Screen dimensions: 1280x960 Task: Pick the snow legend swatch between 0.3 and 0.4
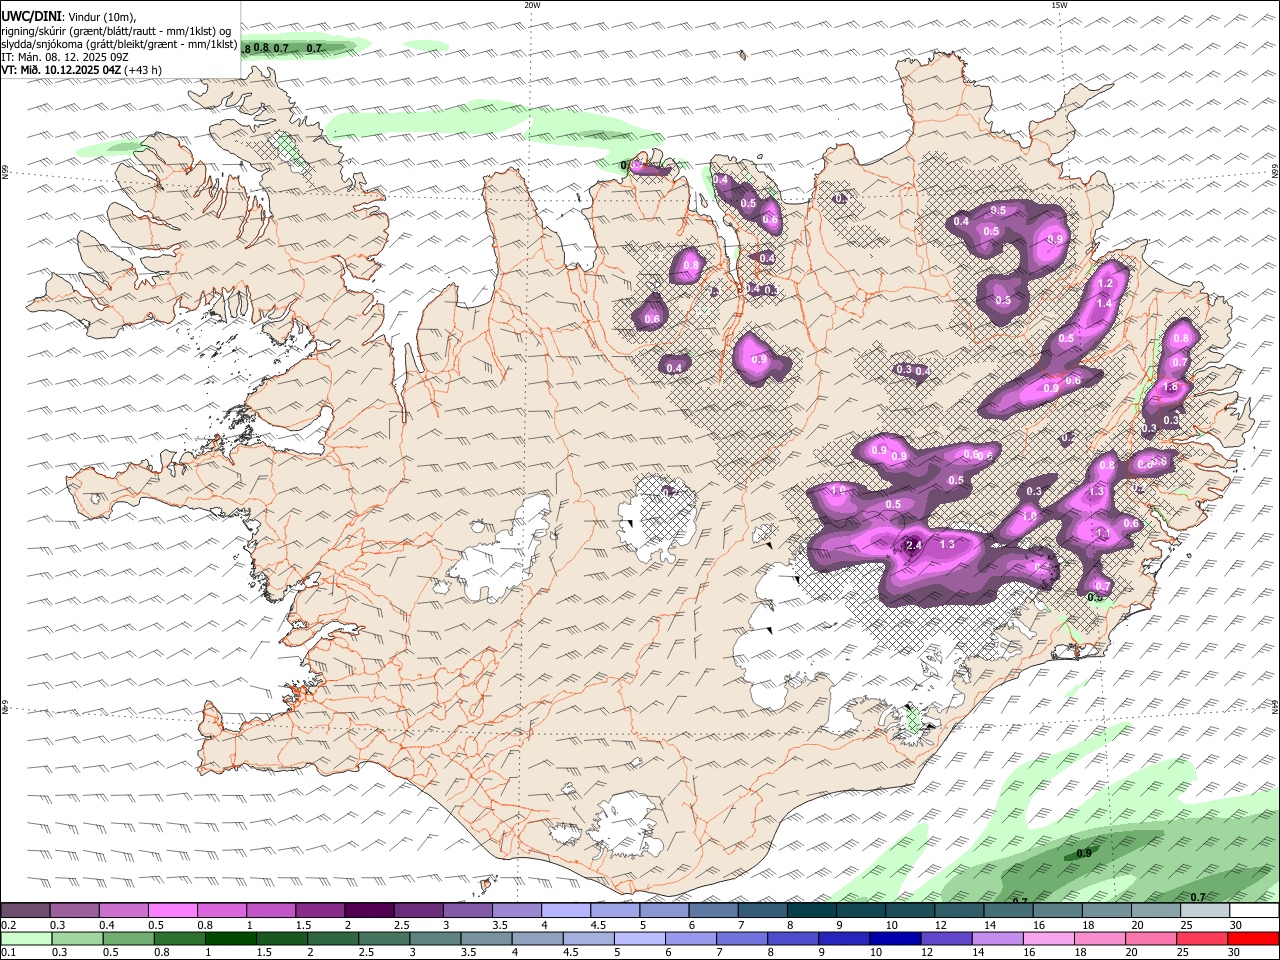[75, 910]
